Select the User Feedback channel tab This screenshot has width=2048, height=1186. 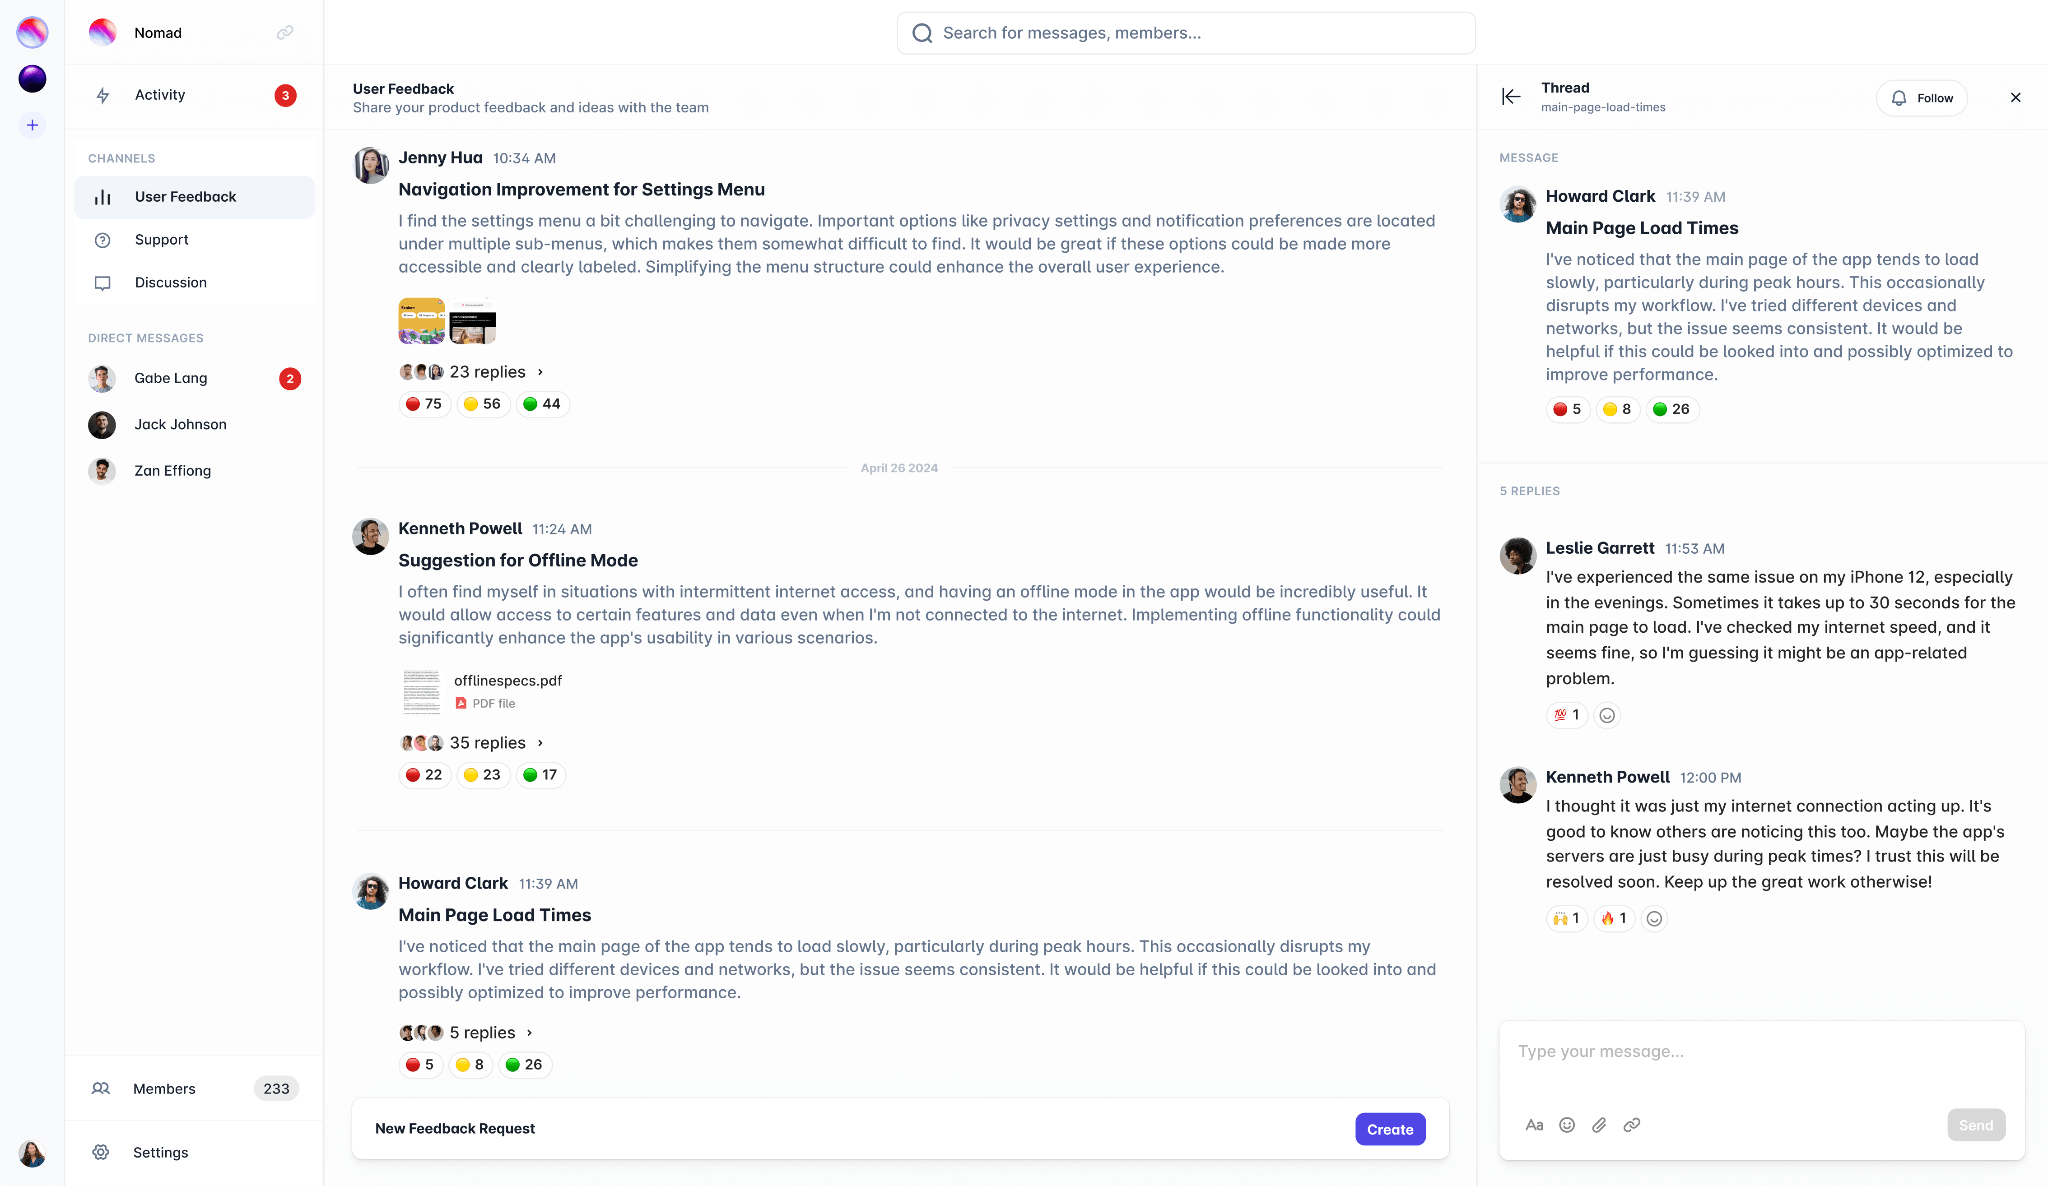[x=185, y=196]
